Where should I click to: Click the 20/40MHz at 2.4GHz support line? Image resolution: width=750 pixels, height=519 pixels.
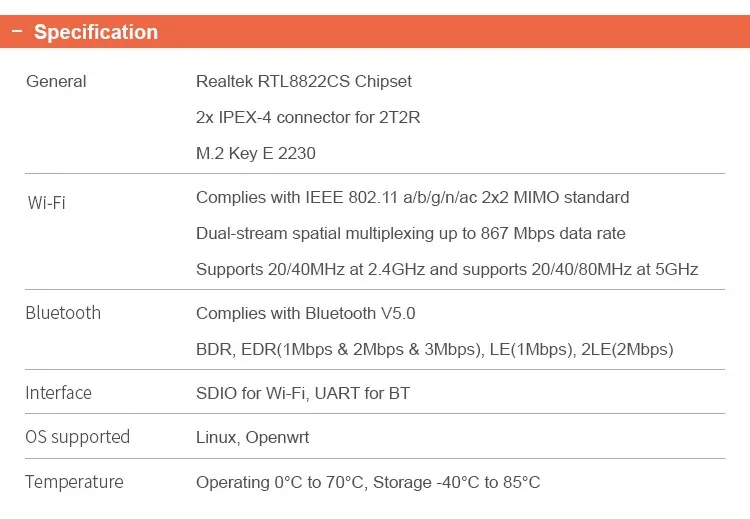coord(447,269)
